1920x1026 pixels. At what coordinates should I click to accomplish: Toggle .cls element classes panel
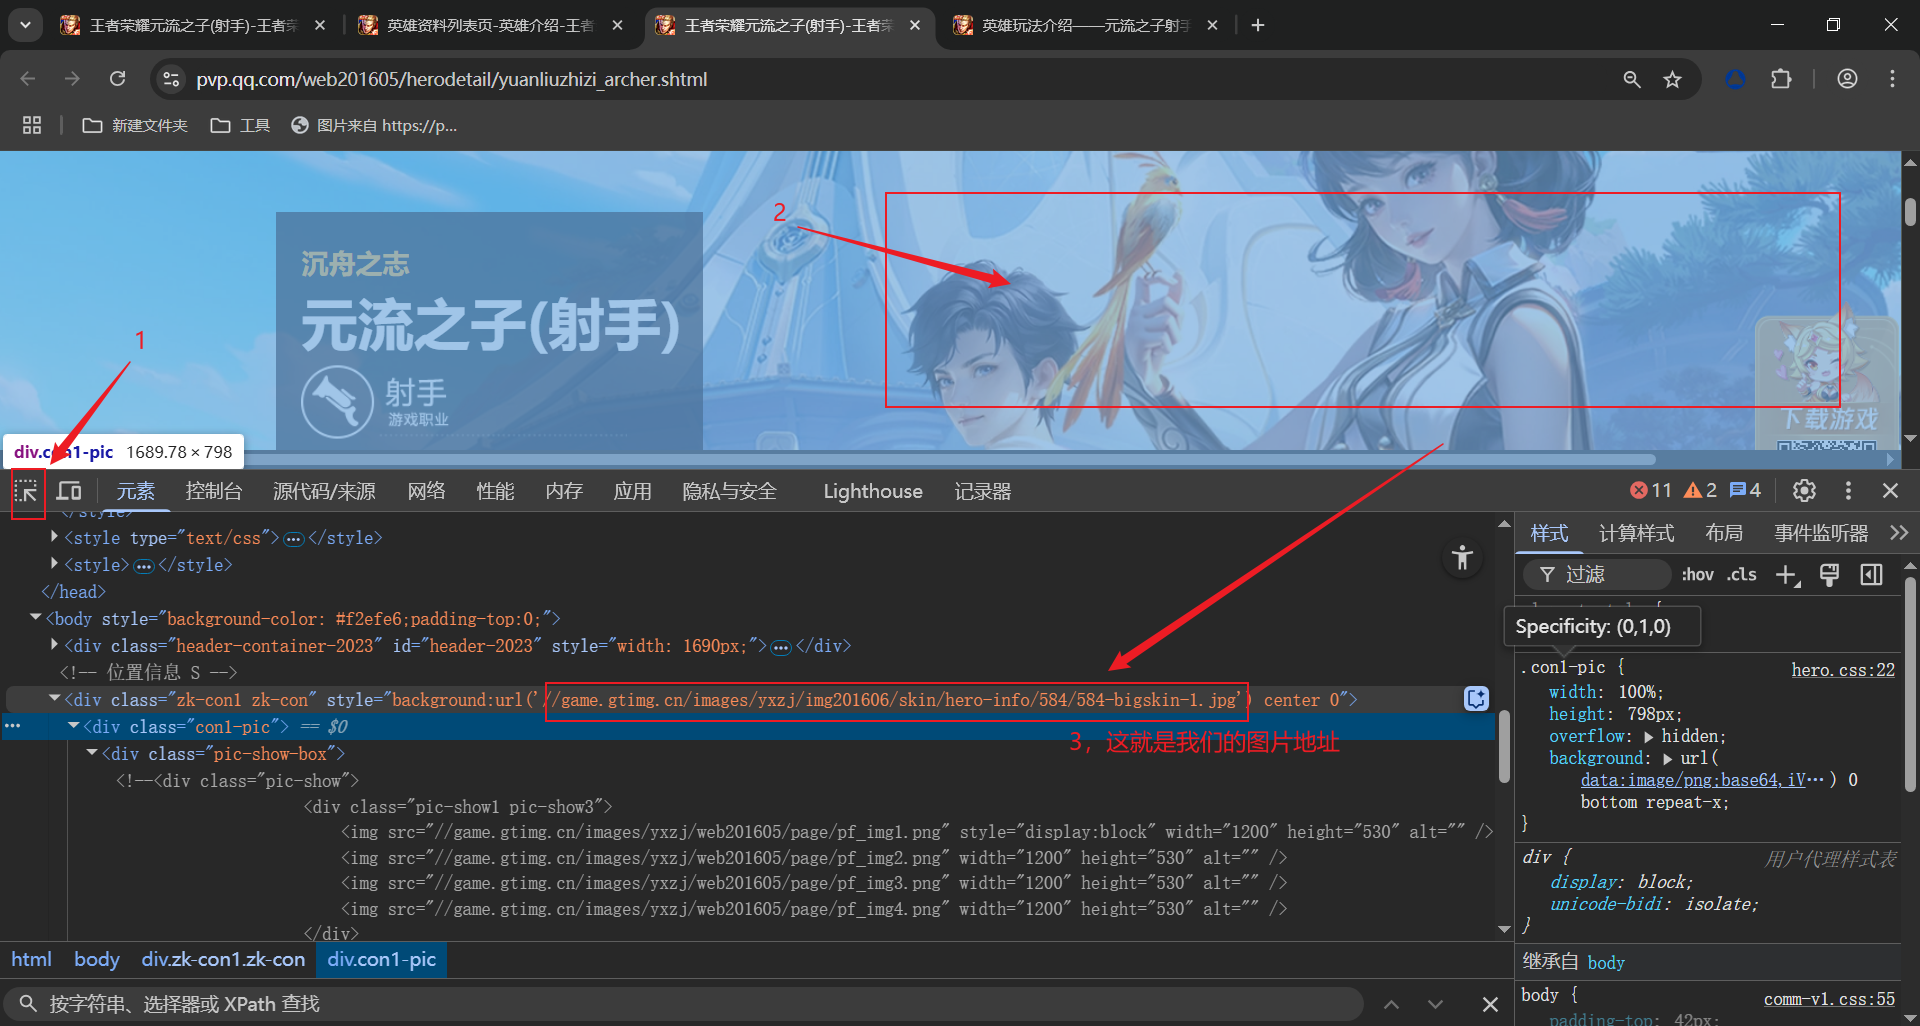click(1742, 575)
